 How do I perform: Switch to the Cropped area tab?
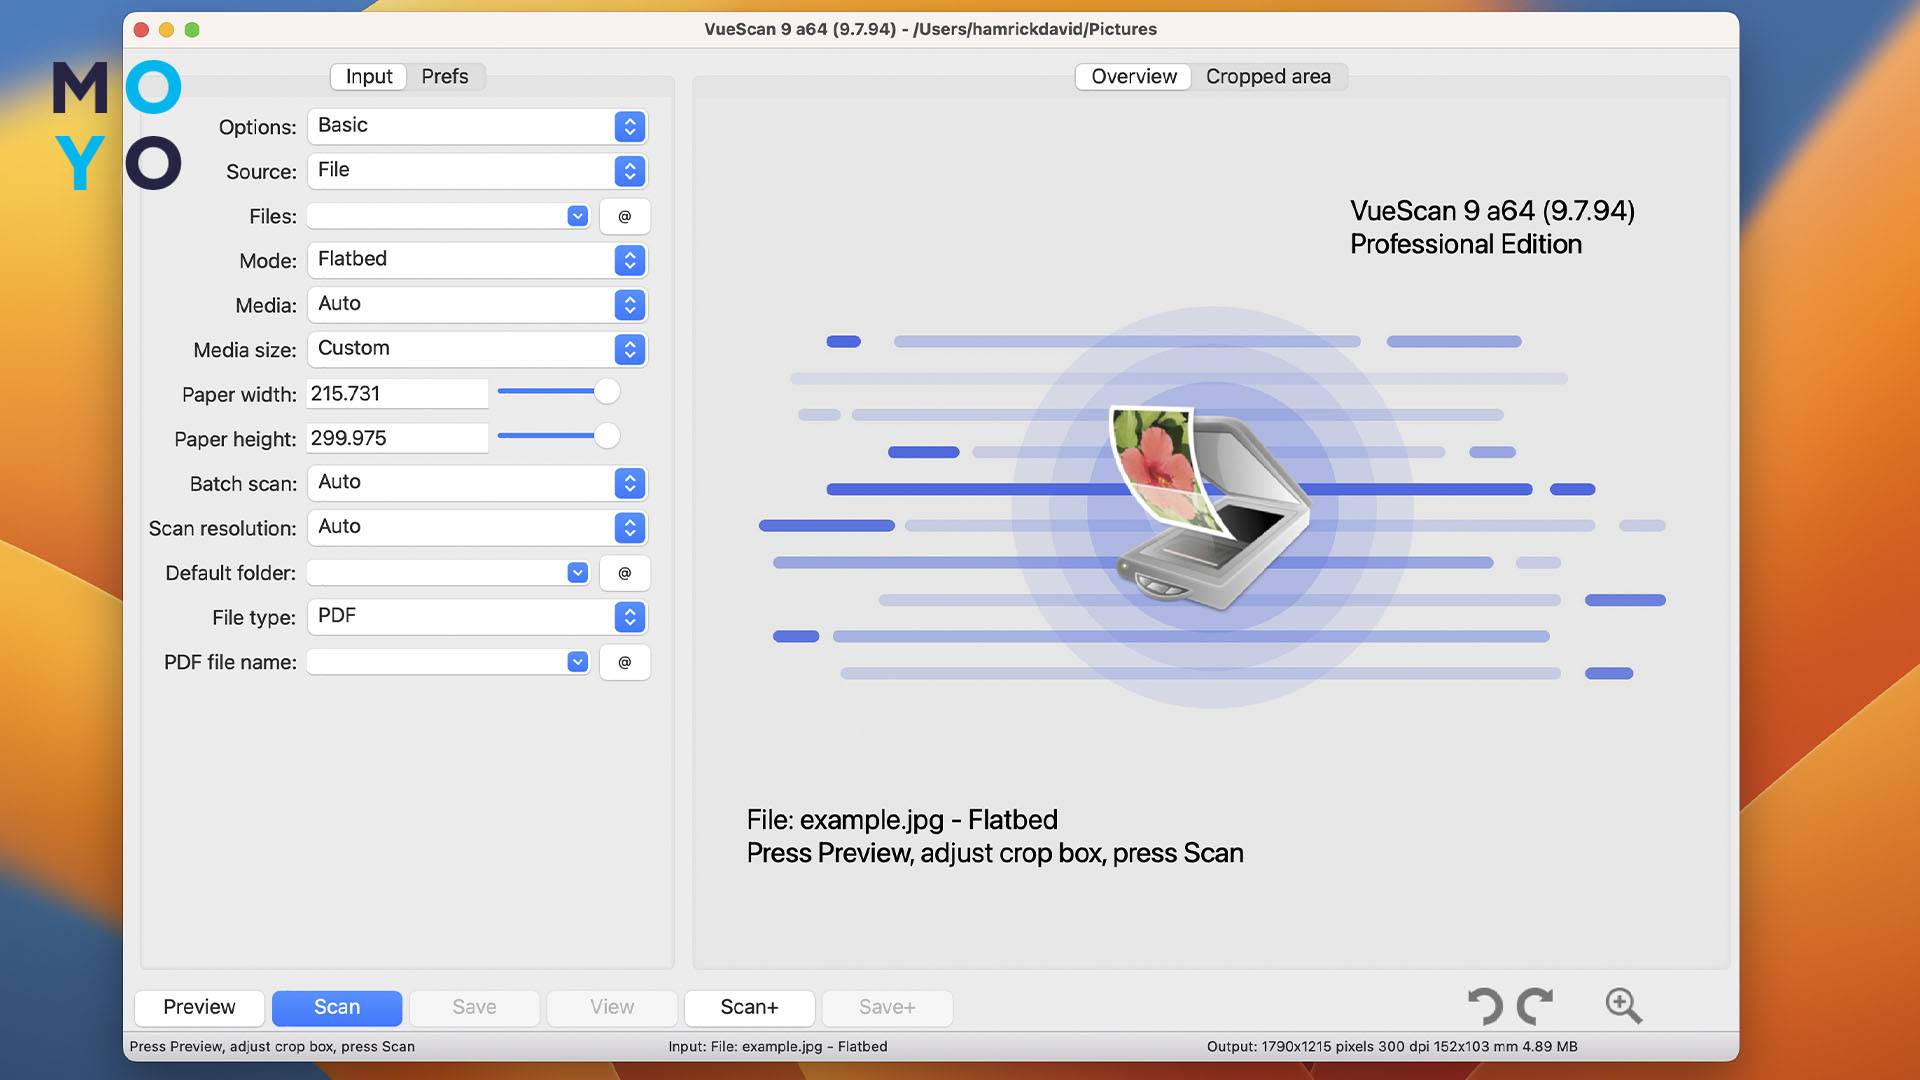pos(1268,77)
